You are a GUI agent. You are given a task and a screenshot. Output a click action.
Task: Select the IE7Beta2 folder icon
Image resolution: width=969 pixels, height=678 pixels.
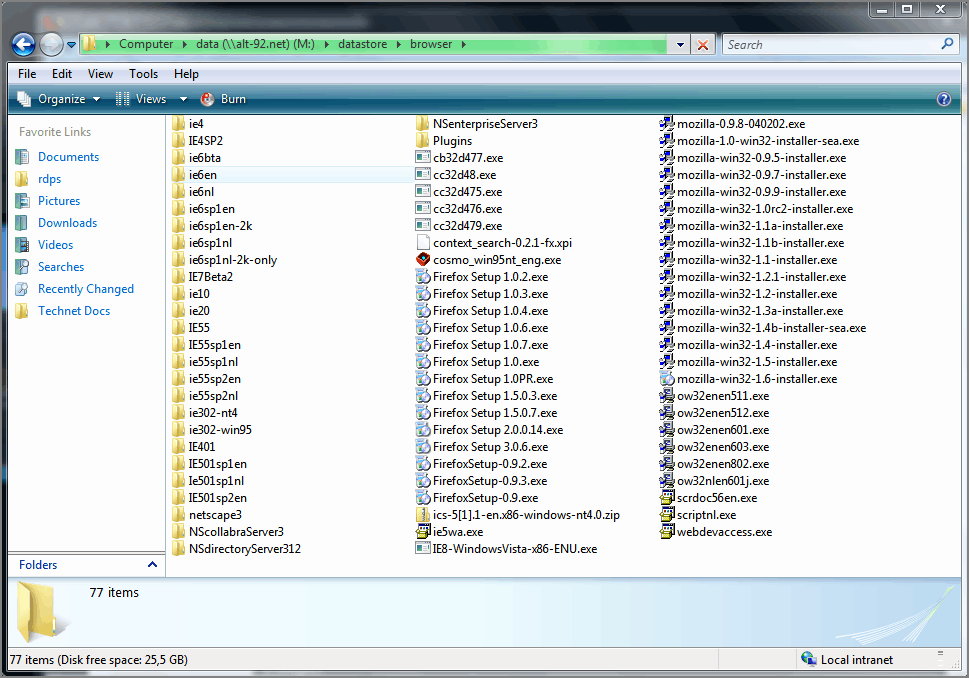(x=178, y=277)
